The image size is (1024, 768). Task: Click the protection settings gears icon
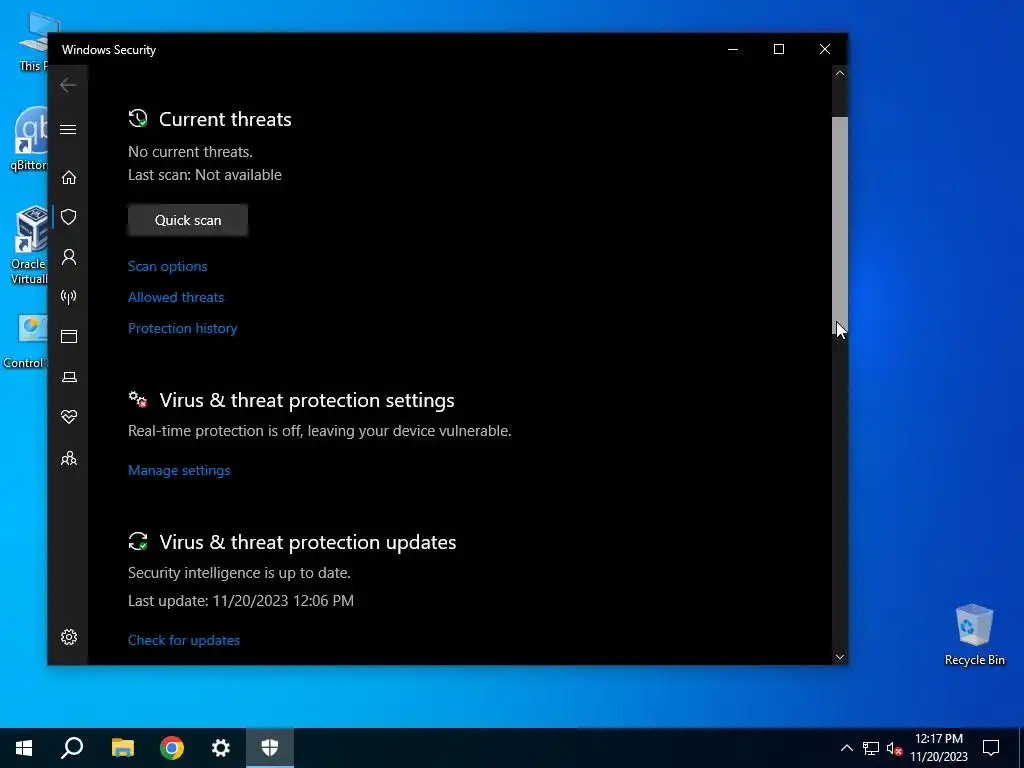[x=138, y=399]
